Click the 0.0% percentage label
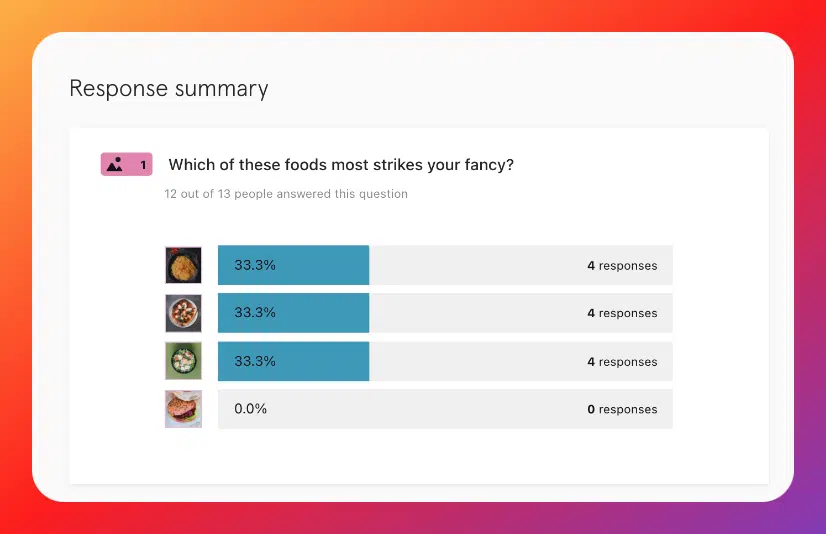 point(251,409)
